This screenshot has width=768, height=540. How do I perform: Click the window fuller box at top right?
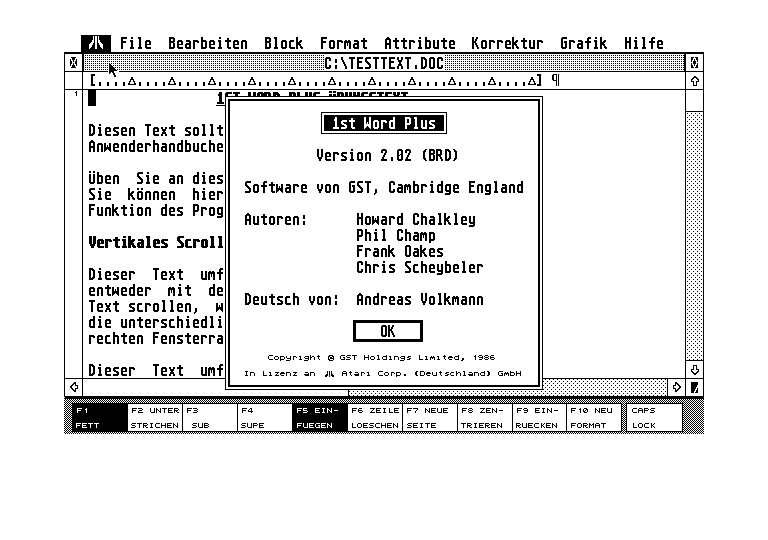(694, 63)
